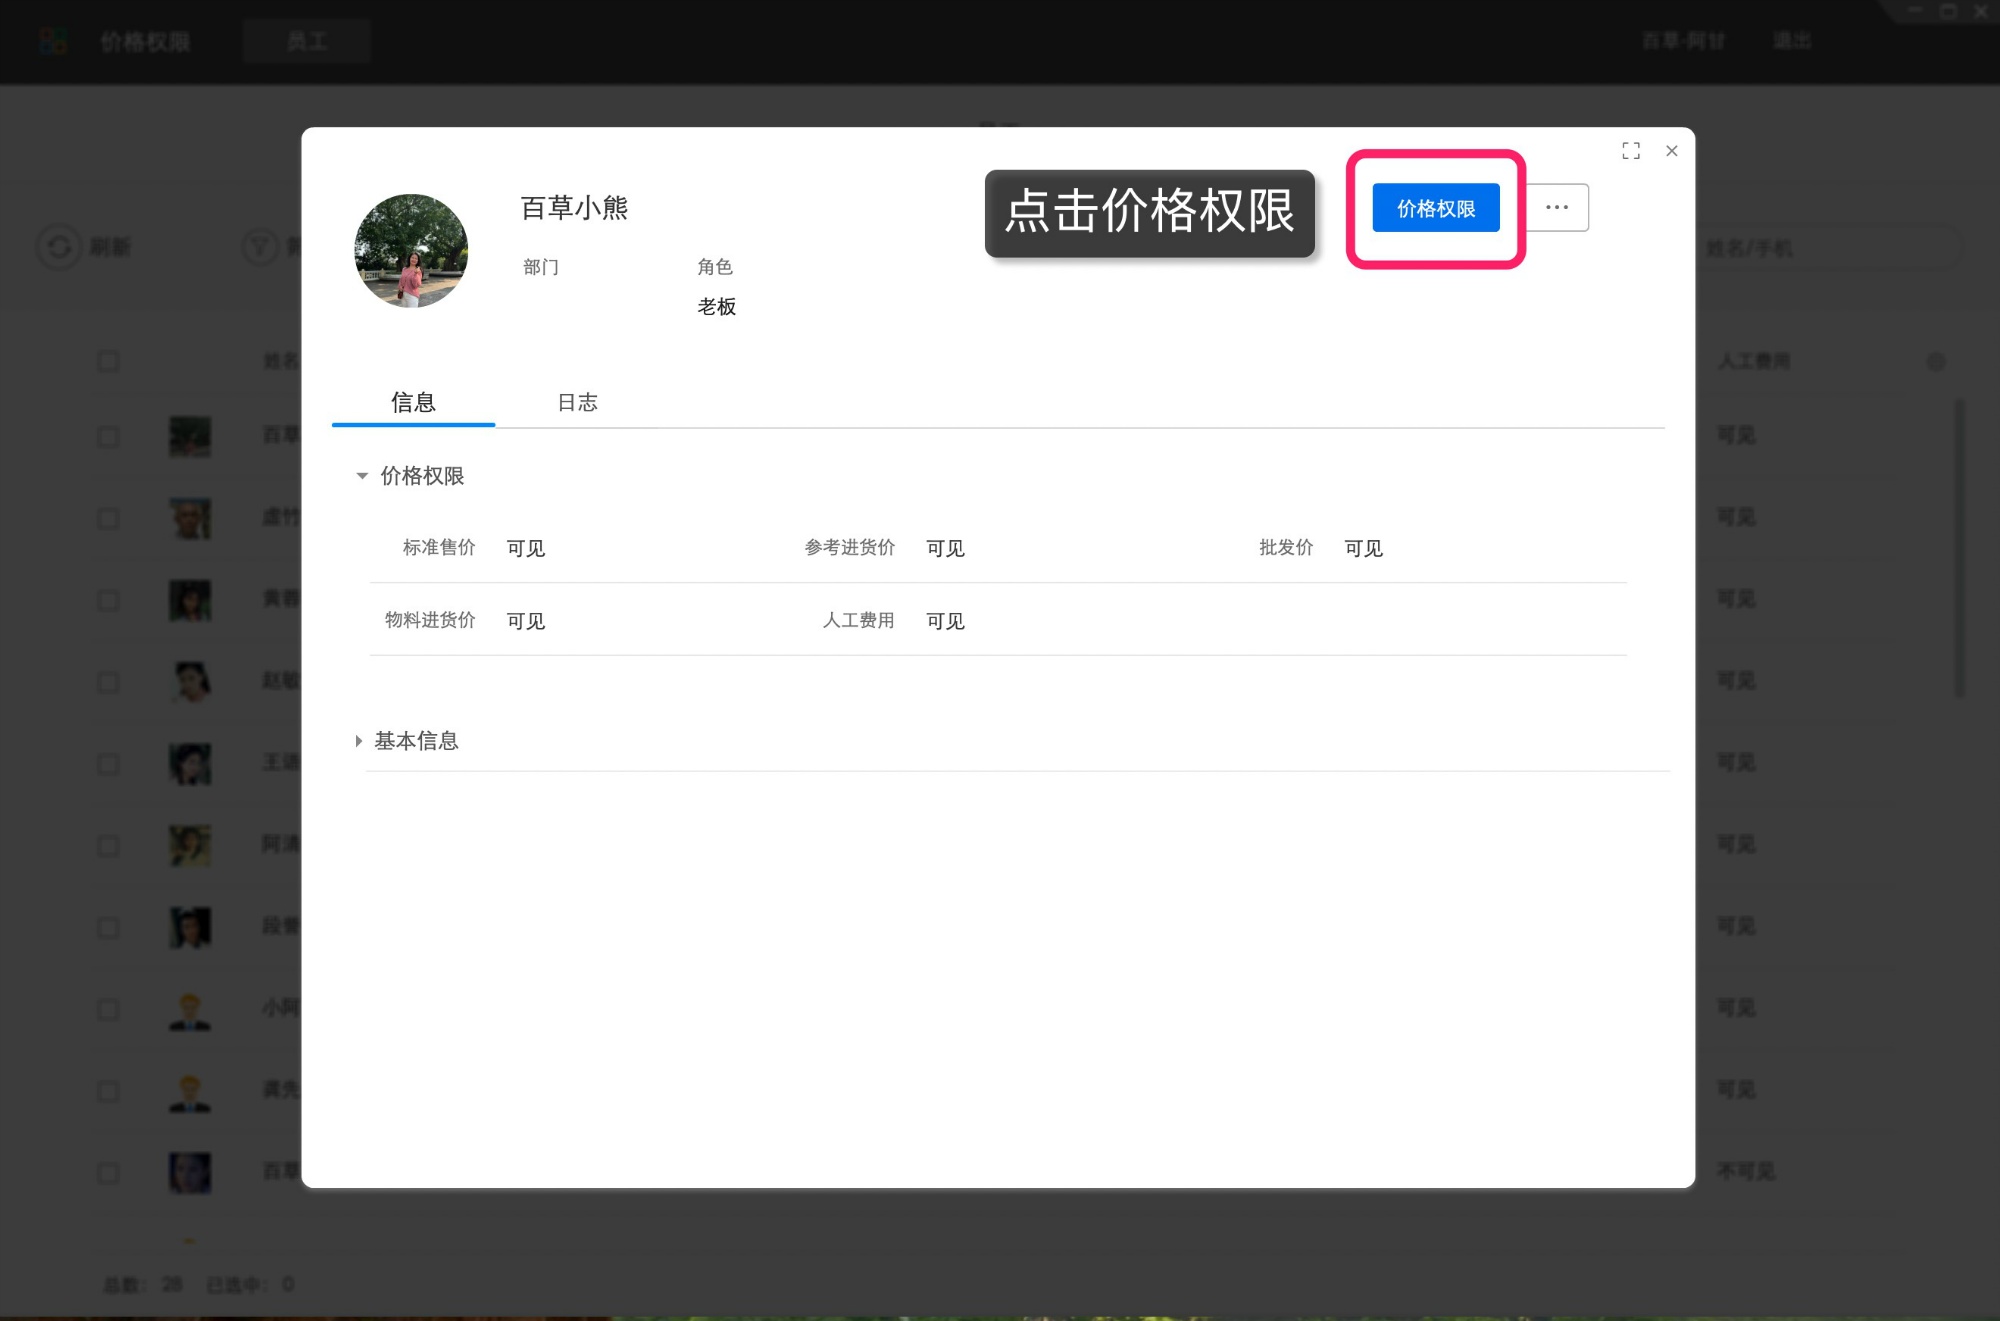The height and width of the screenshot is (1321, 2000).
Task: Click 王语's avatar in employee list
Action: [190, 764]
